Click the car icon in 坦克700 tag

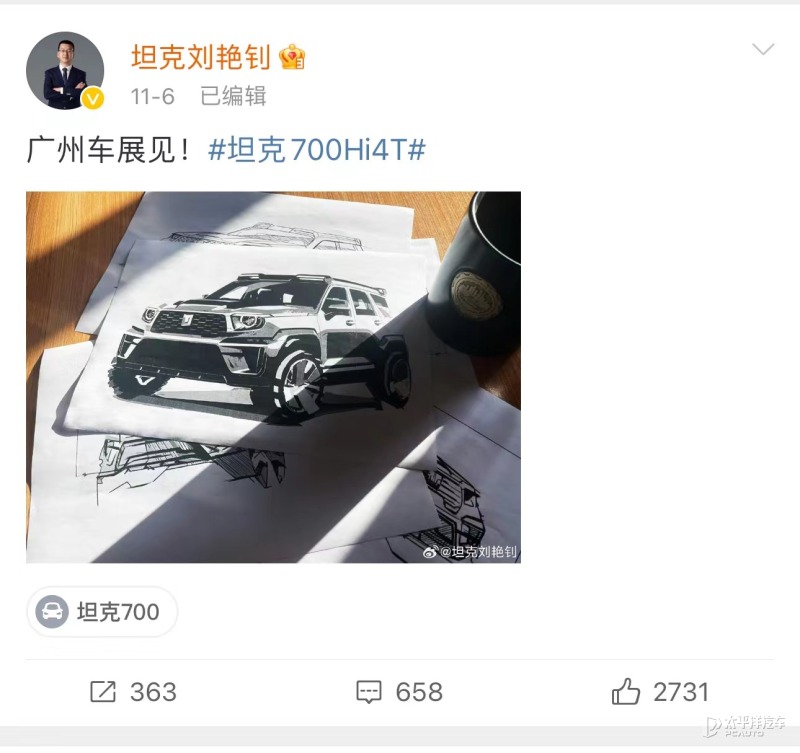[x=52, y=612]
